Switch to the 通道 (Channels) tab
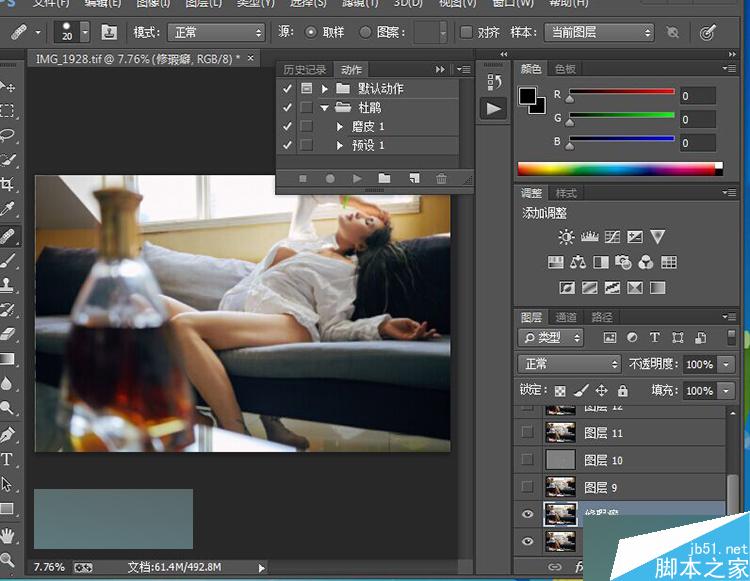This screenshot has width=750, height=581. pyautogui.click(x=566, y=317)
